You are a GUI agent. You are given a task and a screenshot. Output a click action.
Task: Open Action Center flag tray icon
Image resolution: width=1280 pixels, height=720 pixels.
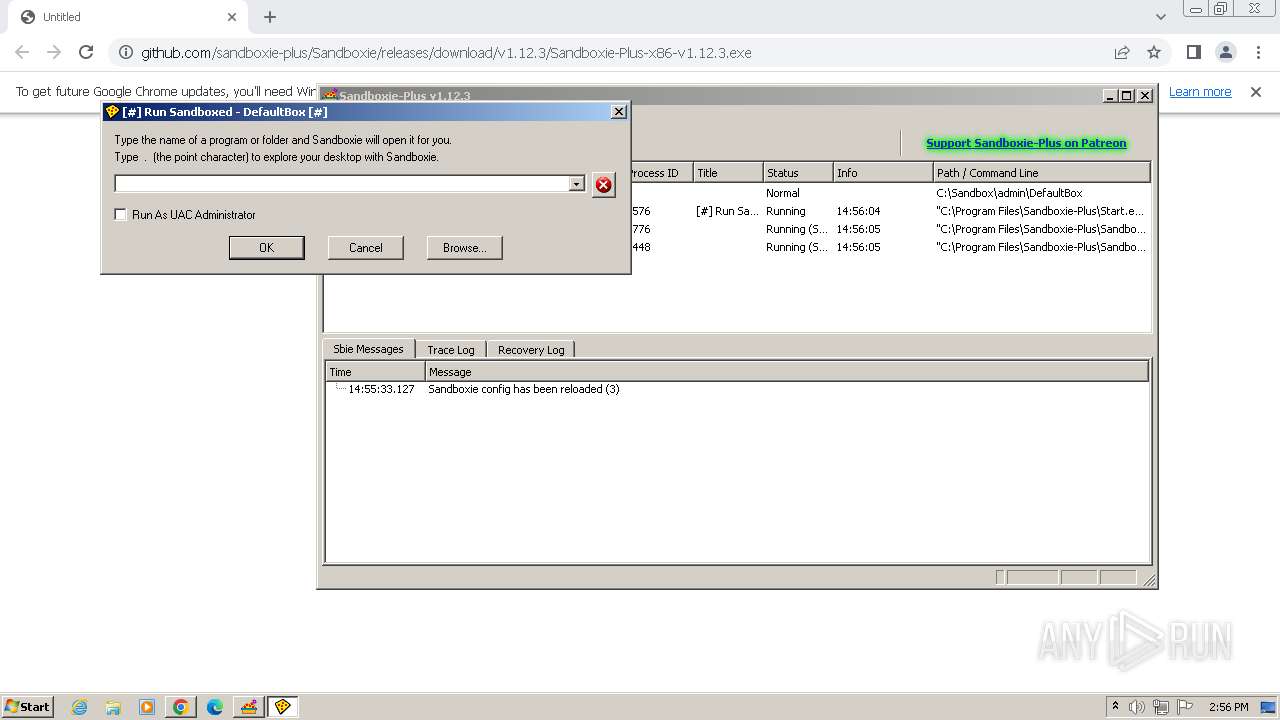(x=1185, y=707)
